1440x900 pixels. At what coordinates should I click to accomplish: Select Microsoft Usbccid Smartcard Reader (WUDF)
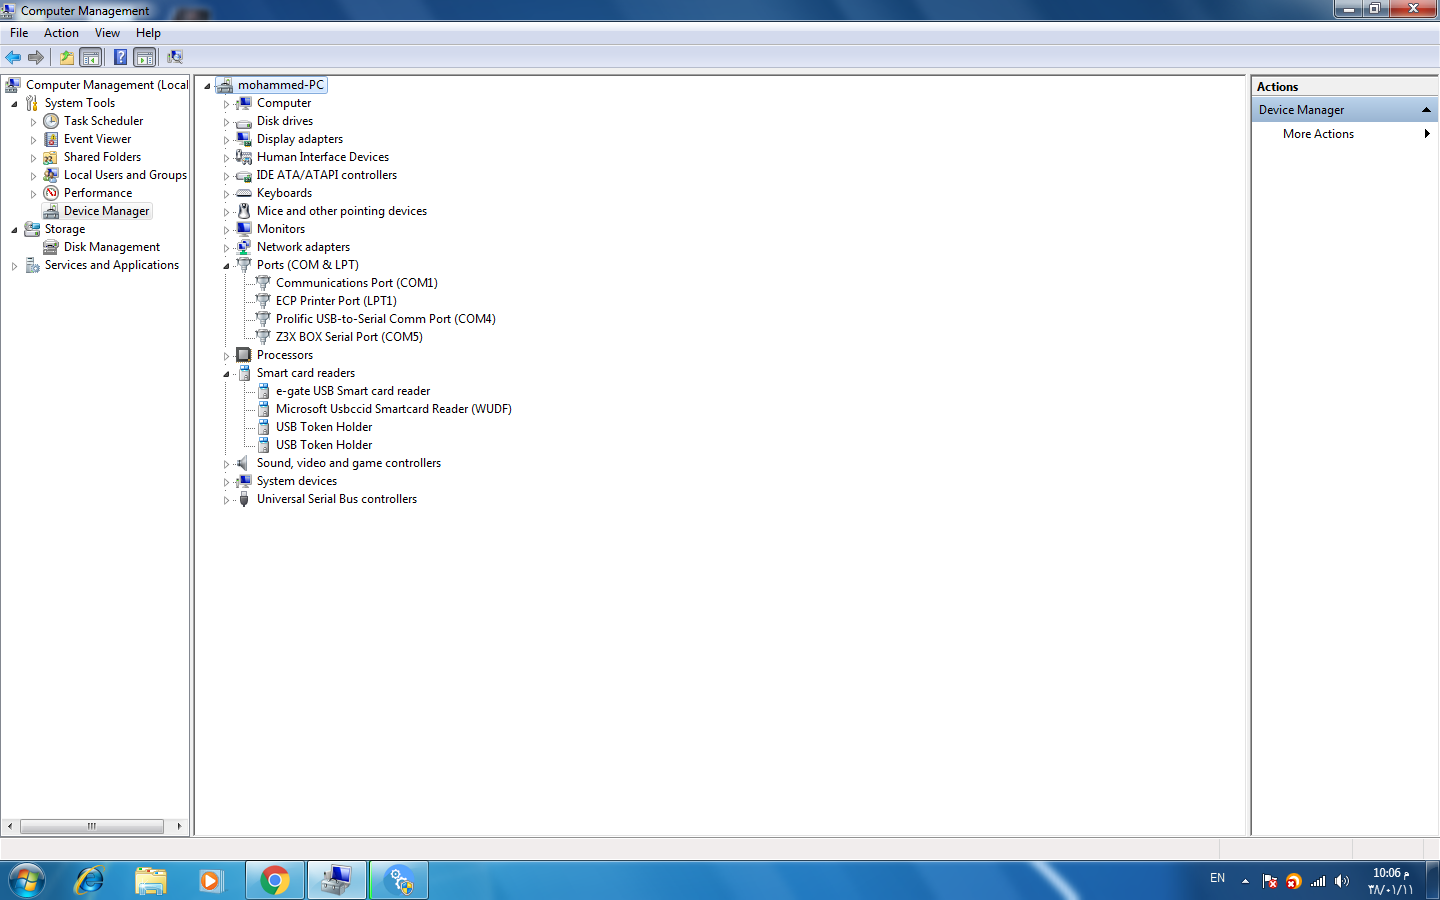(394, 409)
